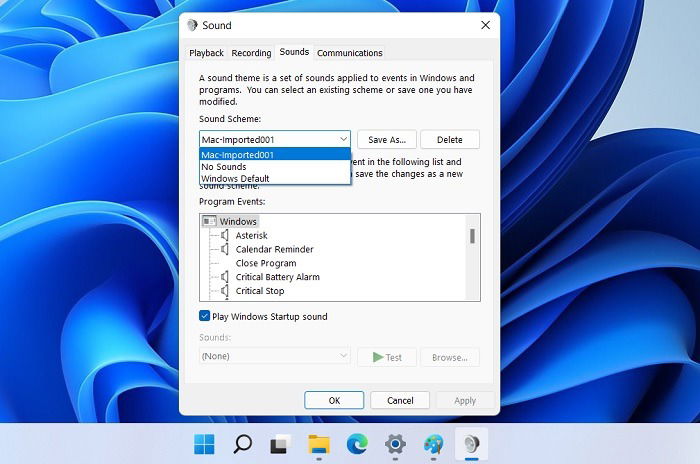
Task: Open taskbar Search magnifier icon
Action: (242, 444)
